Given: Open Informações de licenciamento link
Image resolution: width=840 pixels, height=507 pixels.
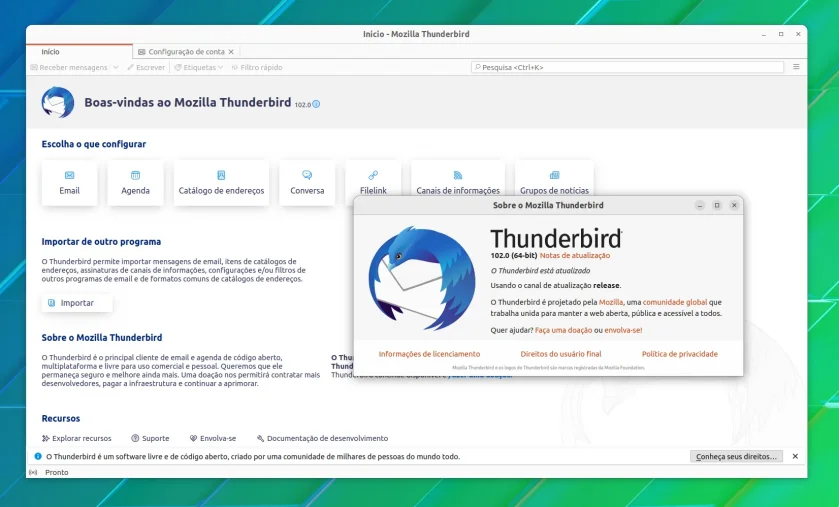Looking at the screenshot, I should click(429, 354).
